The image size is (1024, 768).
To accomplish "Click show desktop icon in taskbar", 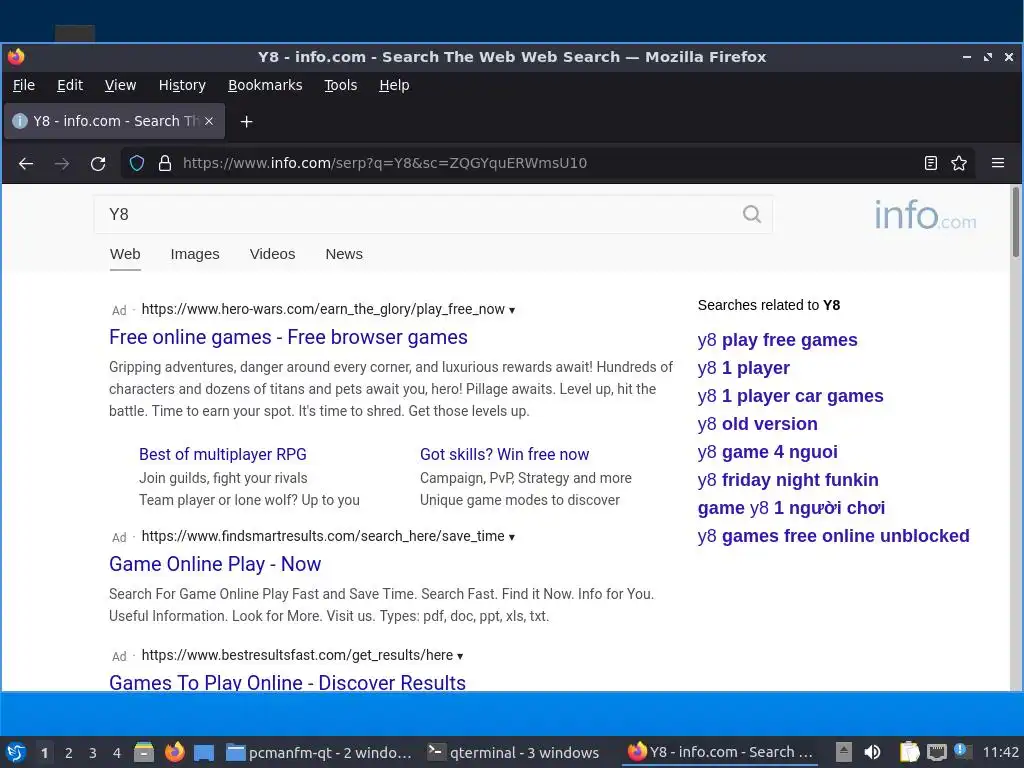I will (204, 752).
